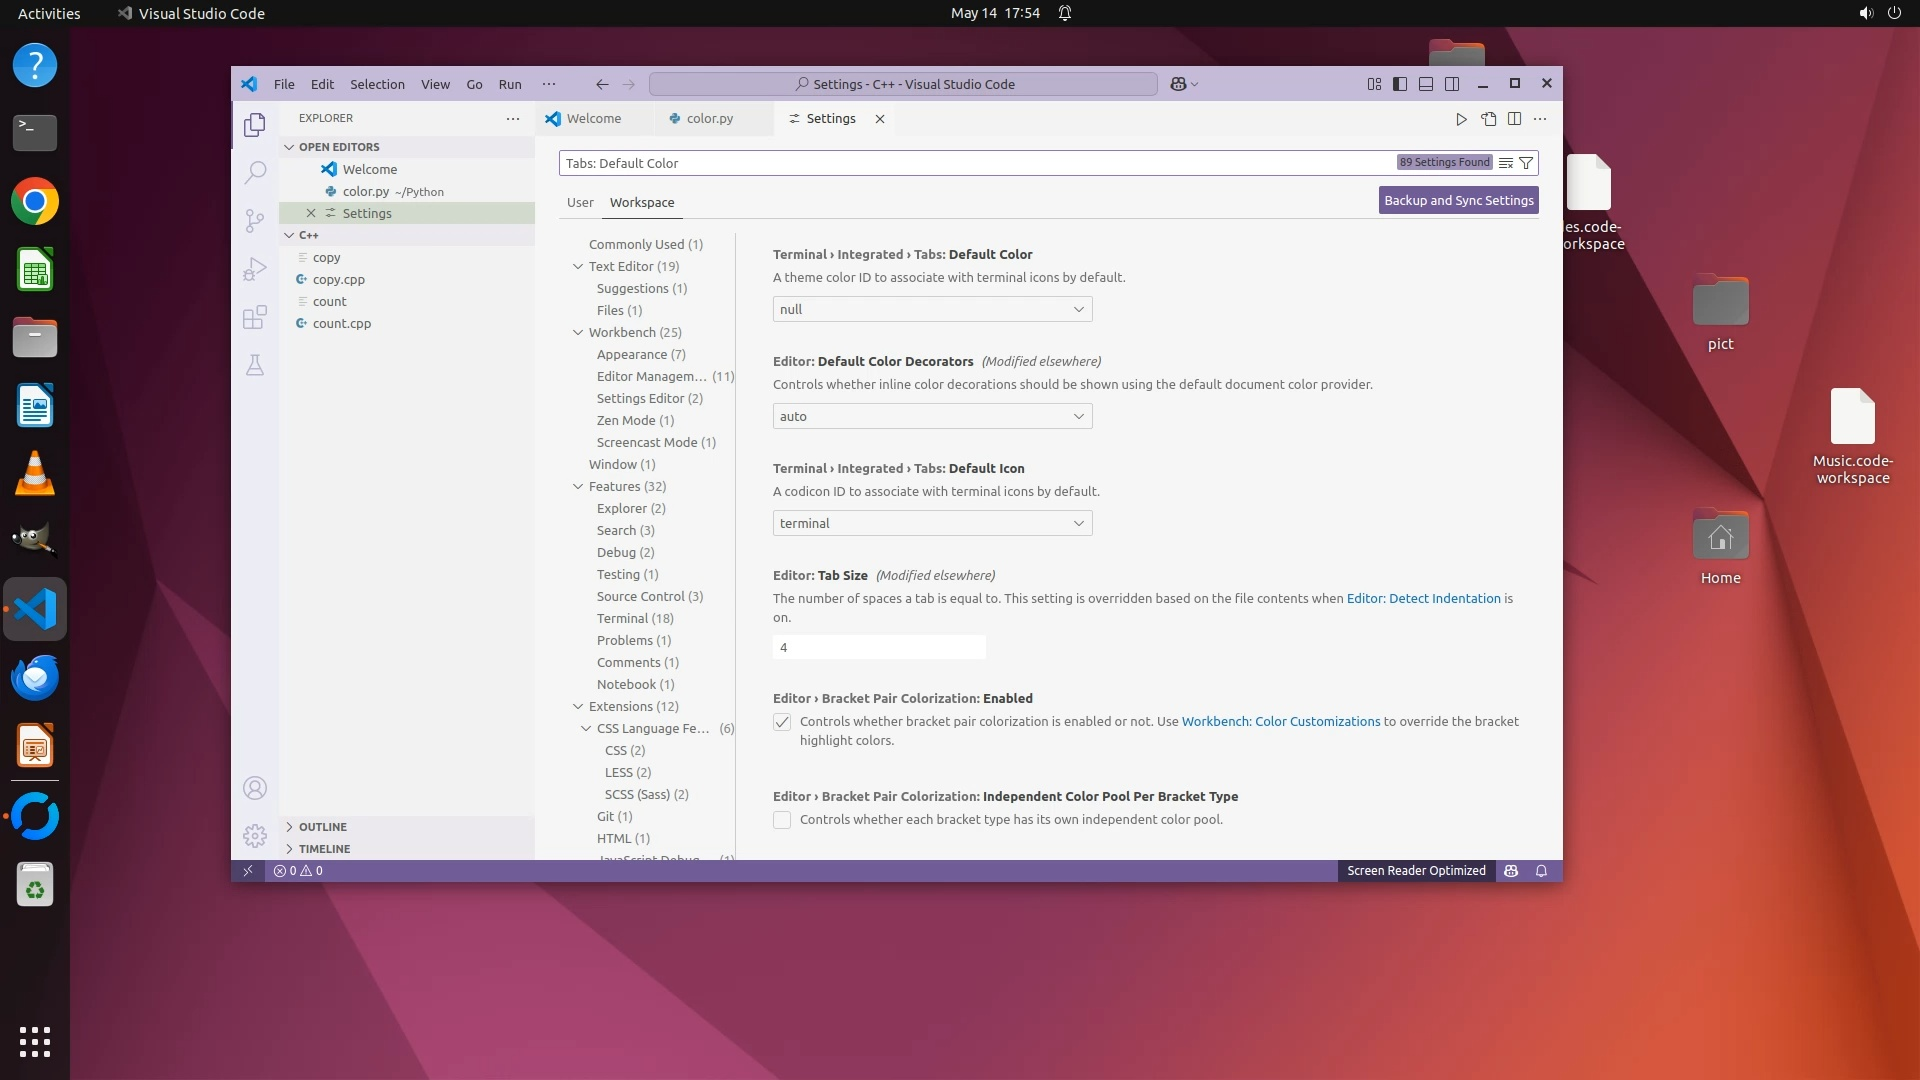Click the Manage gear icon
Image resolution: width=1920 pixels, height=1080 pixels.
[255, 835]
